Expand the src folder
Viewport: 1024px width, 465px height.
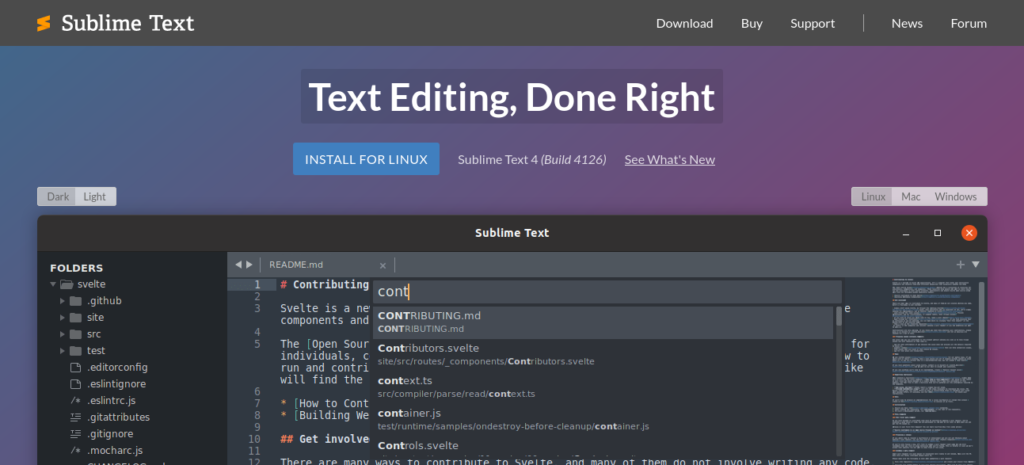click(x=62, y=334)
